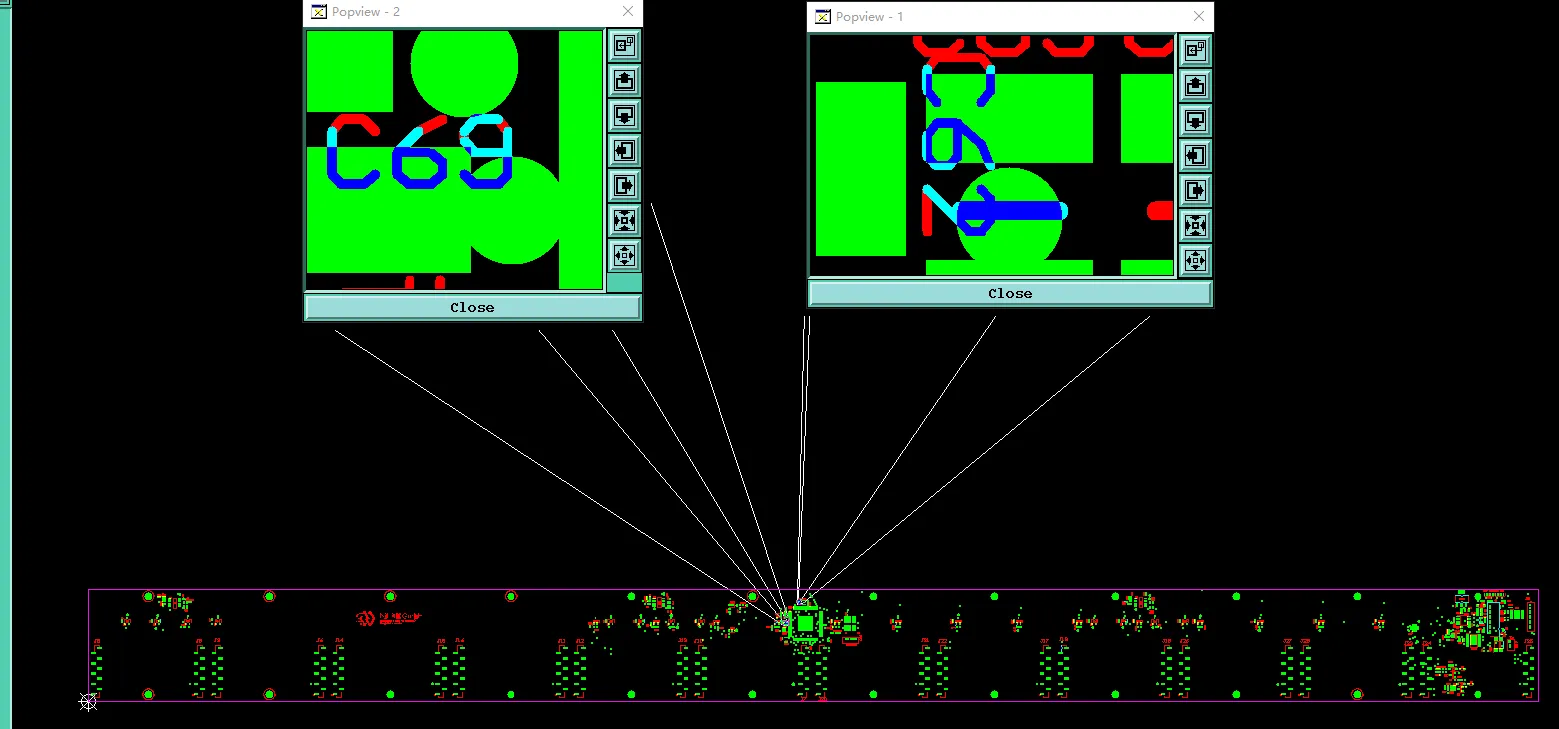Open Popview - 2 title bar system icon
Viewport: 1559px width, 729px height.
[x=319, y=12]
